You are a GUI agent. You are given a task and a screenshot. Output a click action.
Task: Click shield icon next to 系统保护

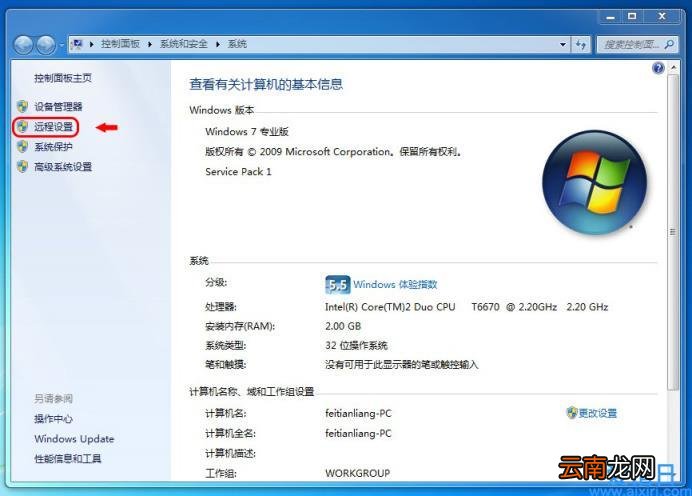pos(22,147)
